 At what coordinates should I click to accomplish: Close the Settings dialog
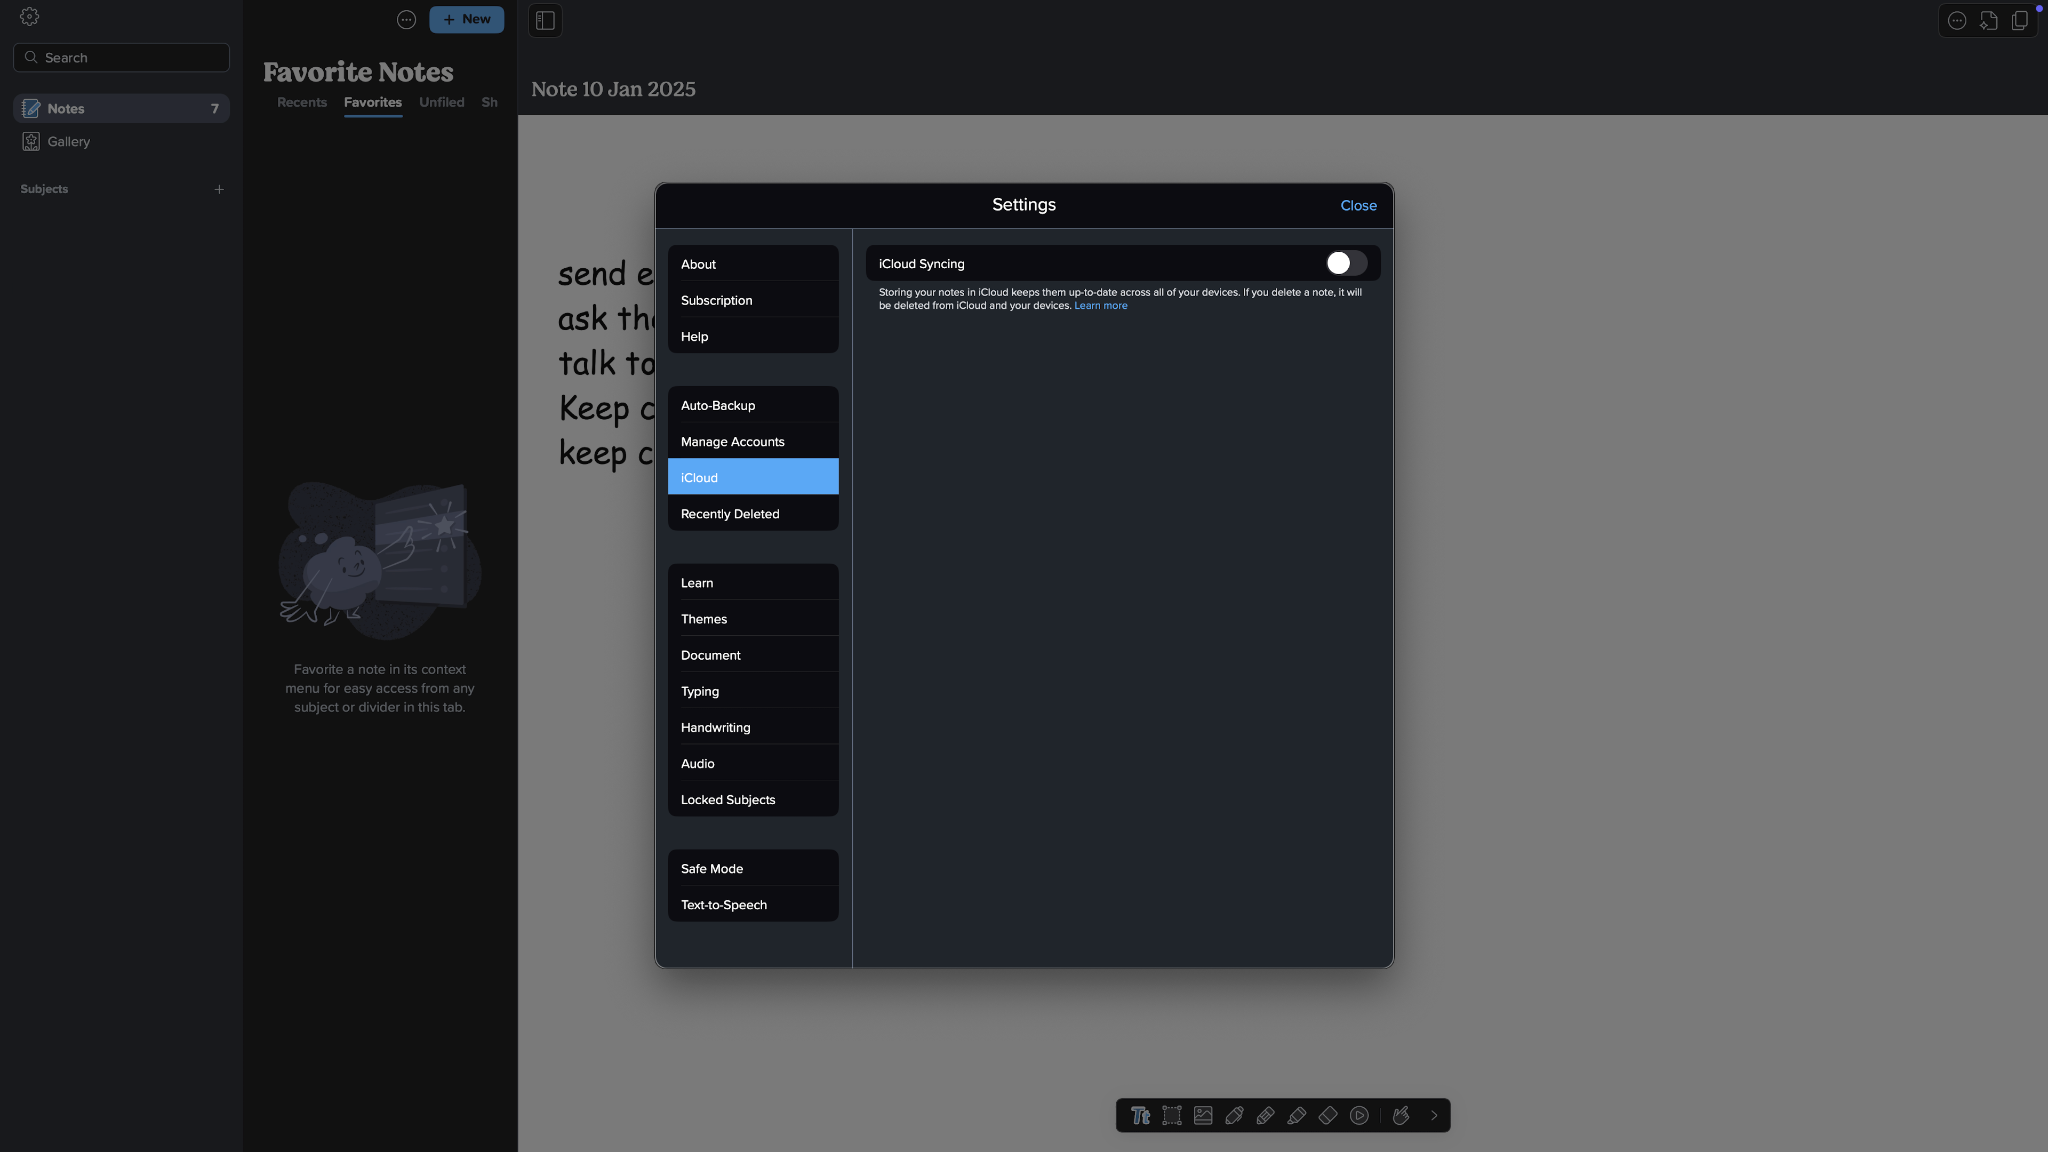coord(1357,205)
